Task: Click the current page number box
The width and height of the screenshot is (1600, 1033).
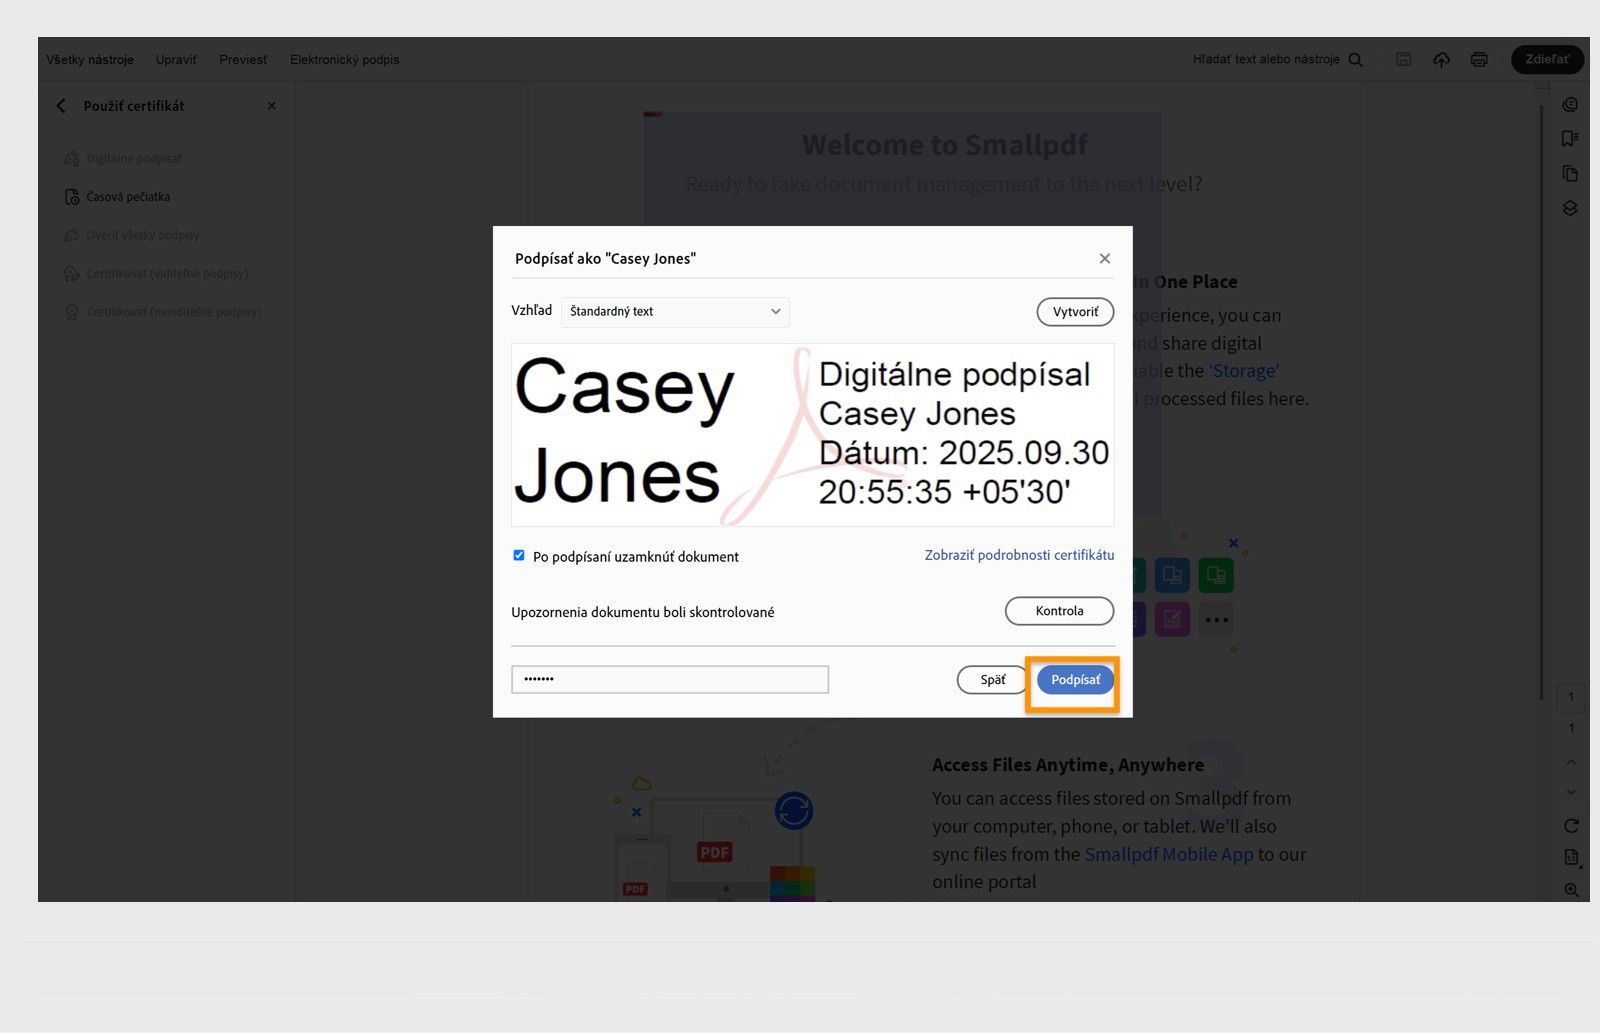Action: click(1571, 697)
